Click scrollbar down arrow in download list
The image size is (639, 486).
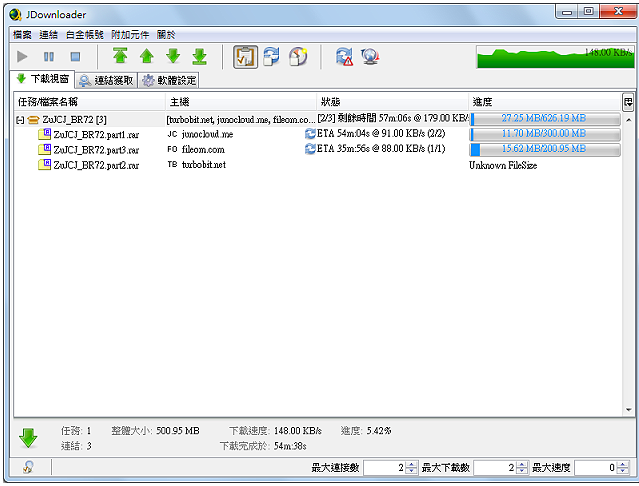628,410
